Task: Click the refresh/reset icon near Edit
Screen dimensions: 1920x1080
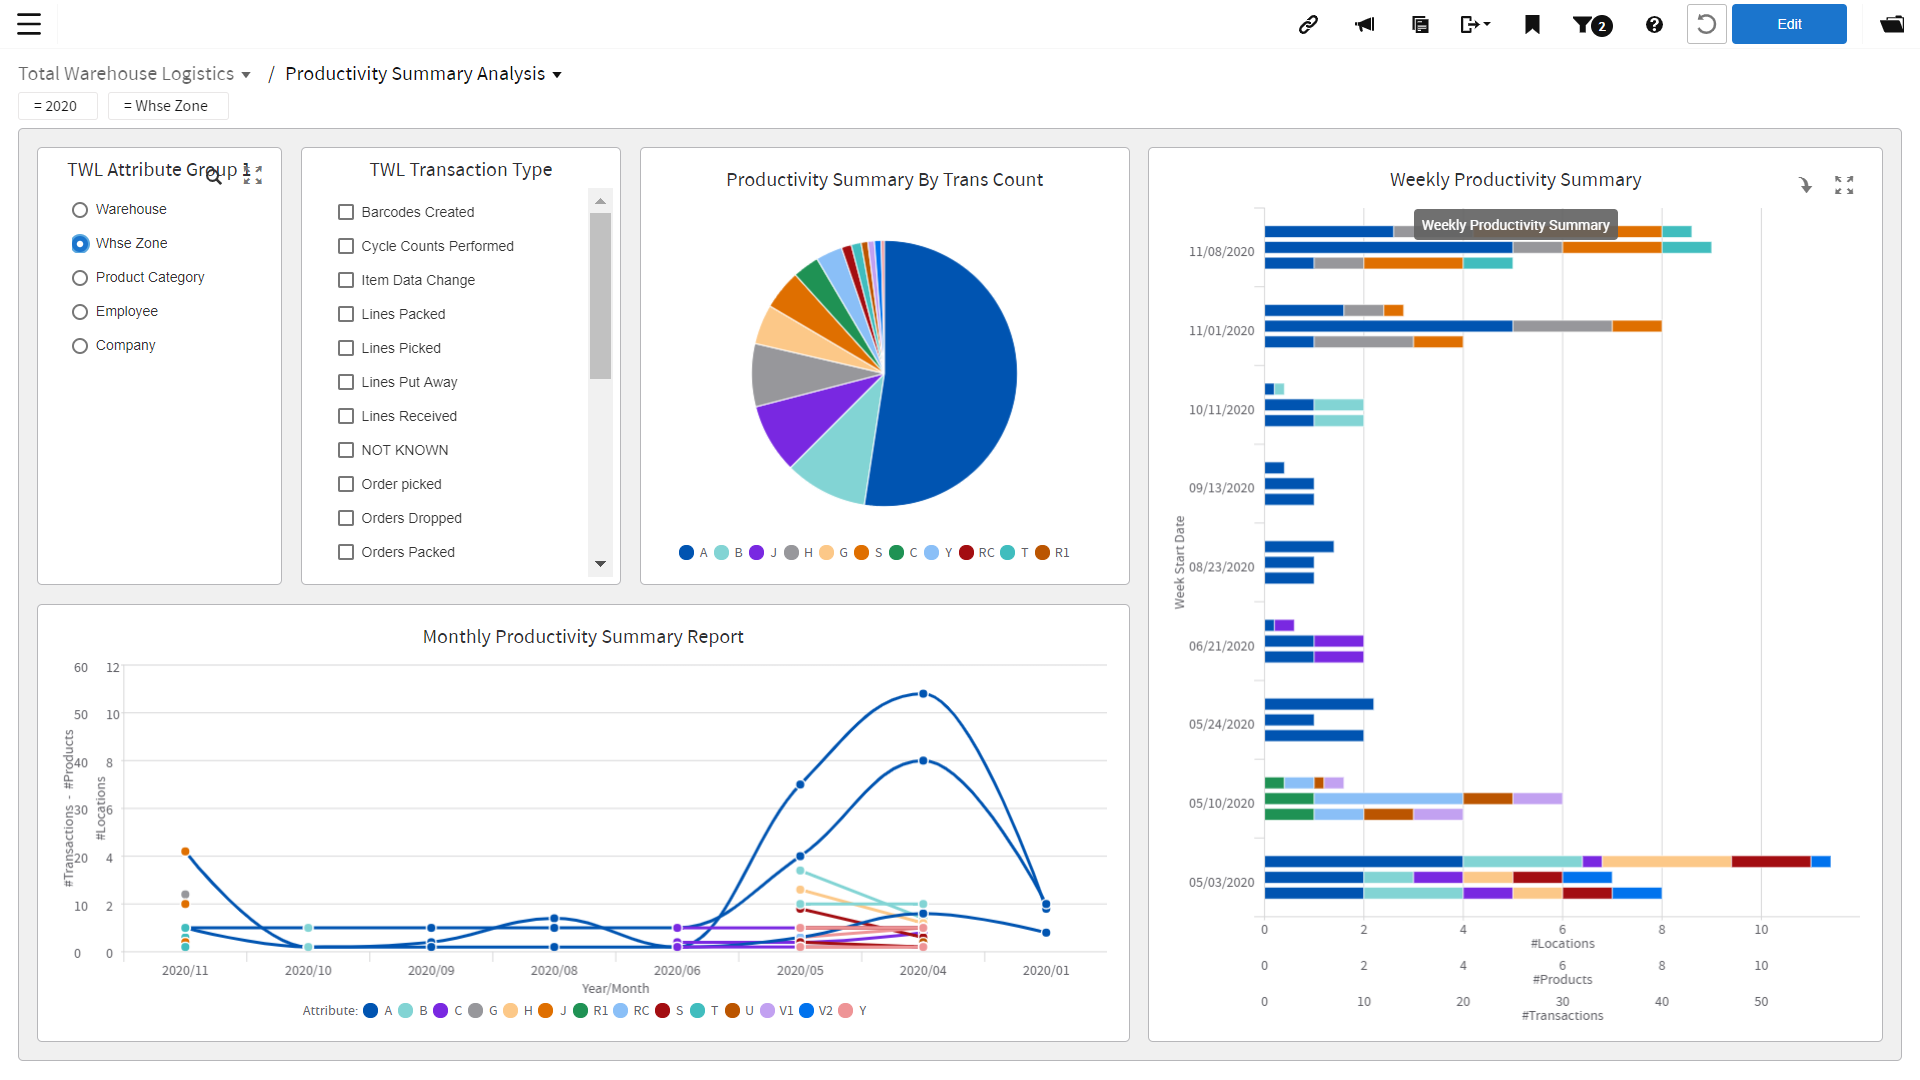Action: point(1706,24)
